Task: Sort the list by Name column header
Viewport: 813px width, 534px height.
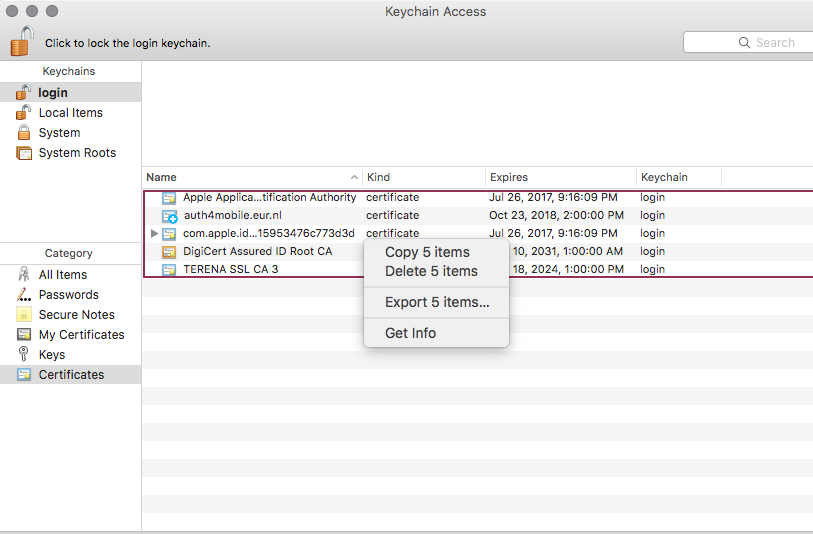Action: 252,177
